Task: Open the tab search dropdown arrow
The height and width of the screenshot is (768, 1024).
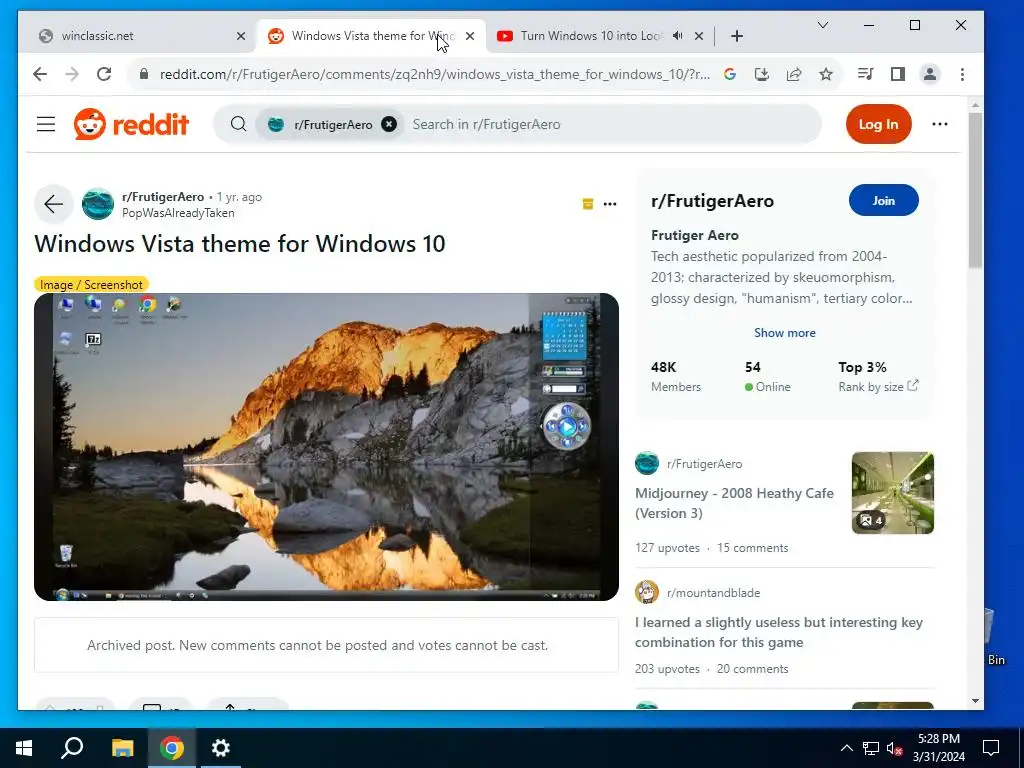Action: pyautogui.click(x=823, y=25)
